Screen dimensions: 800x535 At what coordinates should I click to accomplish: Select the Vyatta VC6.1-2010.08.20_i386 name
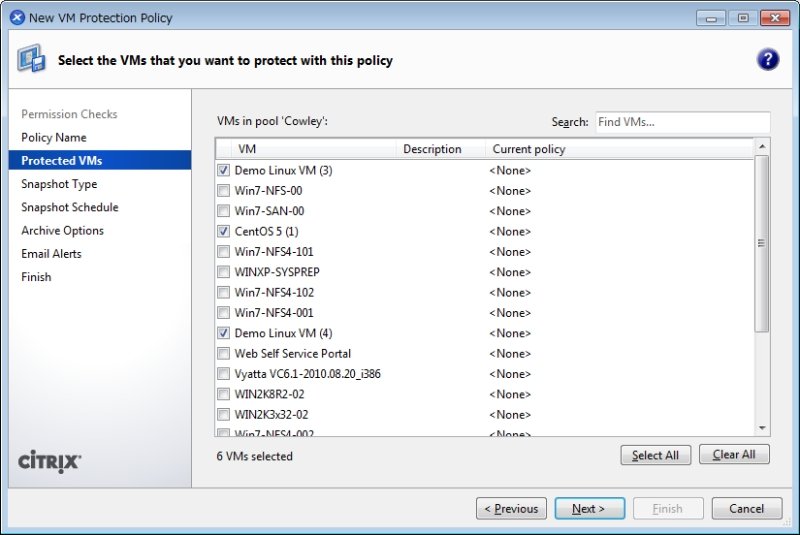[x=308, y=374]
